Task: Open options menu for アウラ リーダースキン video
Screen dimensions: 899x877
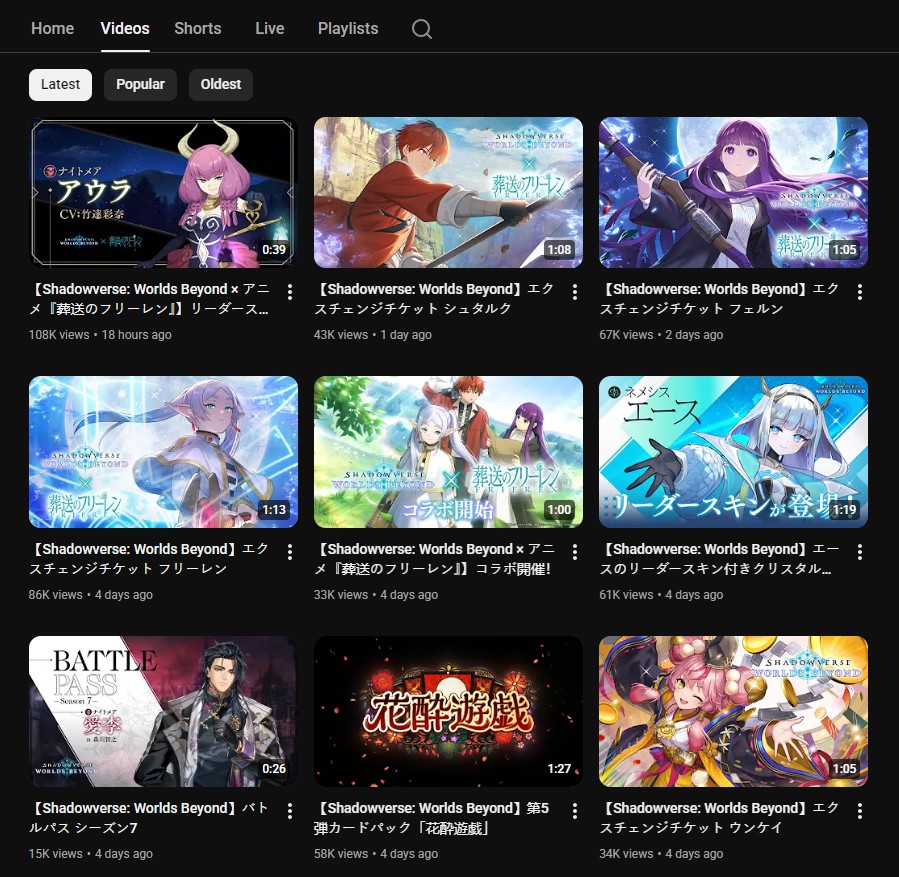Action: (x=290, y=292)
